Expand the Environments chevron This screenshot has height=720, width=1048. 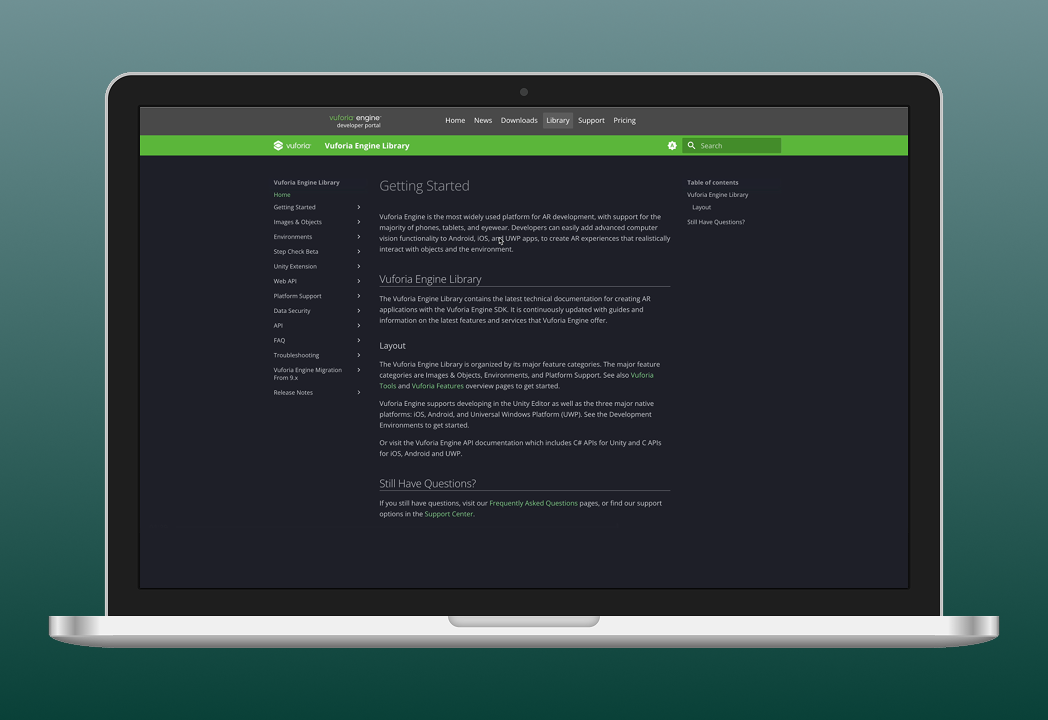359,237
